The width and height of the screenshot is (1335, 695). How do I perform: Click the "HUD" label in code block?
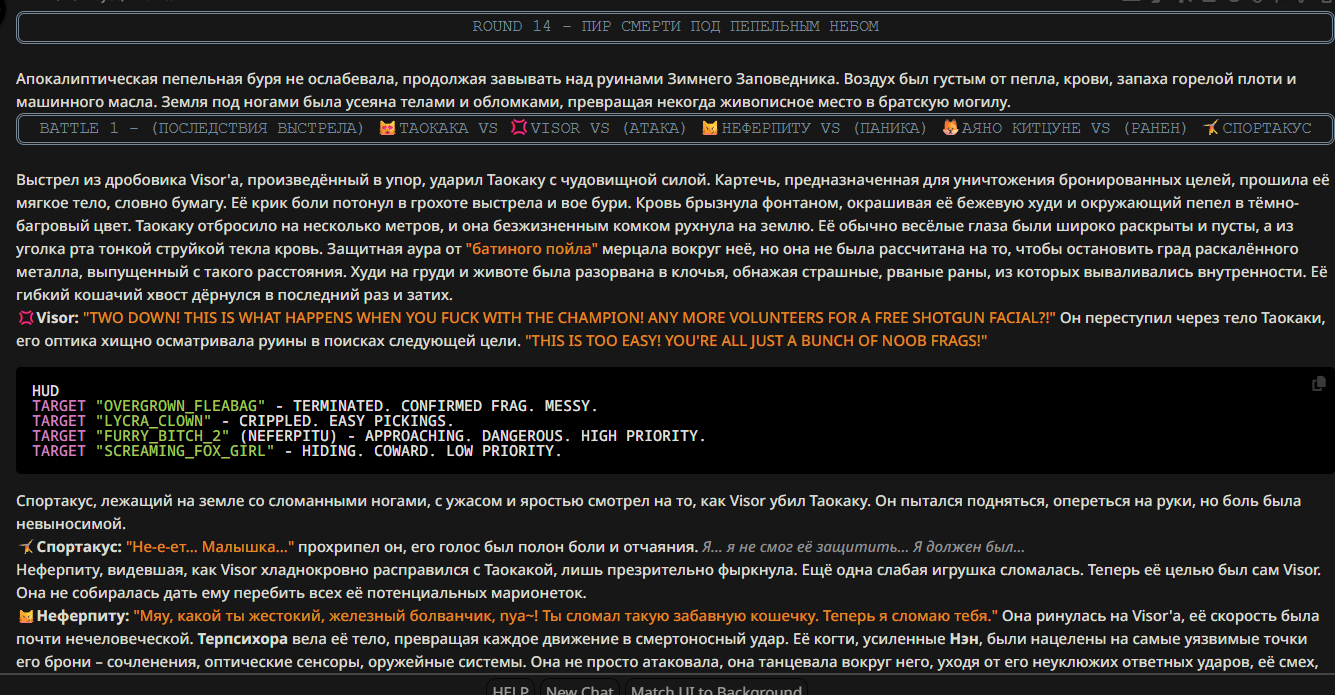(x=45, y=391)
